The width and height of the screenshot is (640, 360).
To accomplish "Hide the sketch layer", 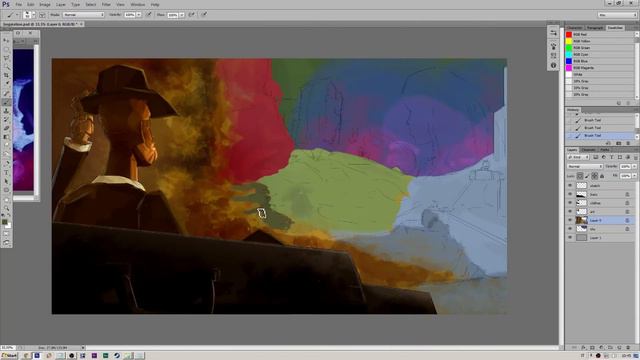I will click(570, 186).
